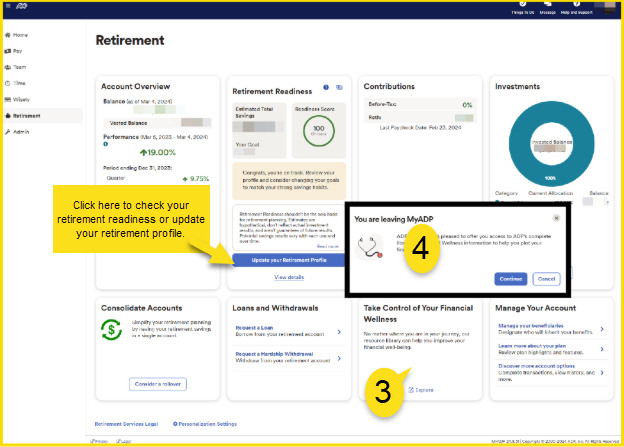Expand Discover more account options chevron

click(x=602, y=373)
